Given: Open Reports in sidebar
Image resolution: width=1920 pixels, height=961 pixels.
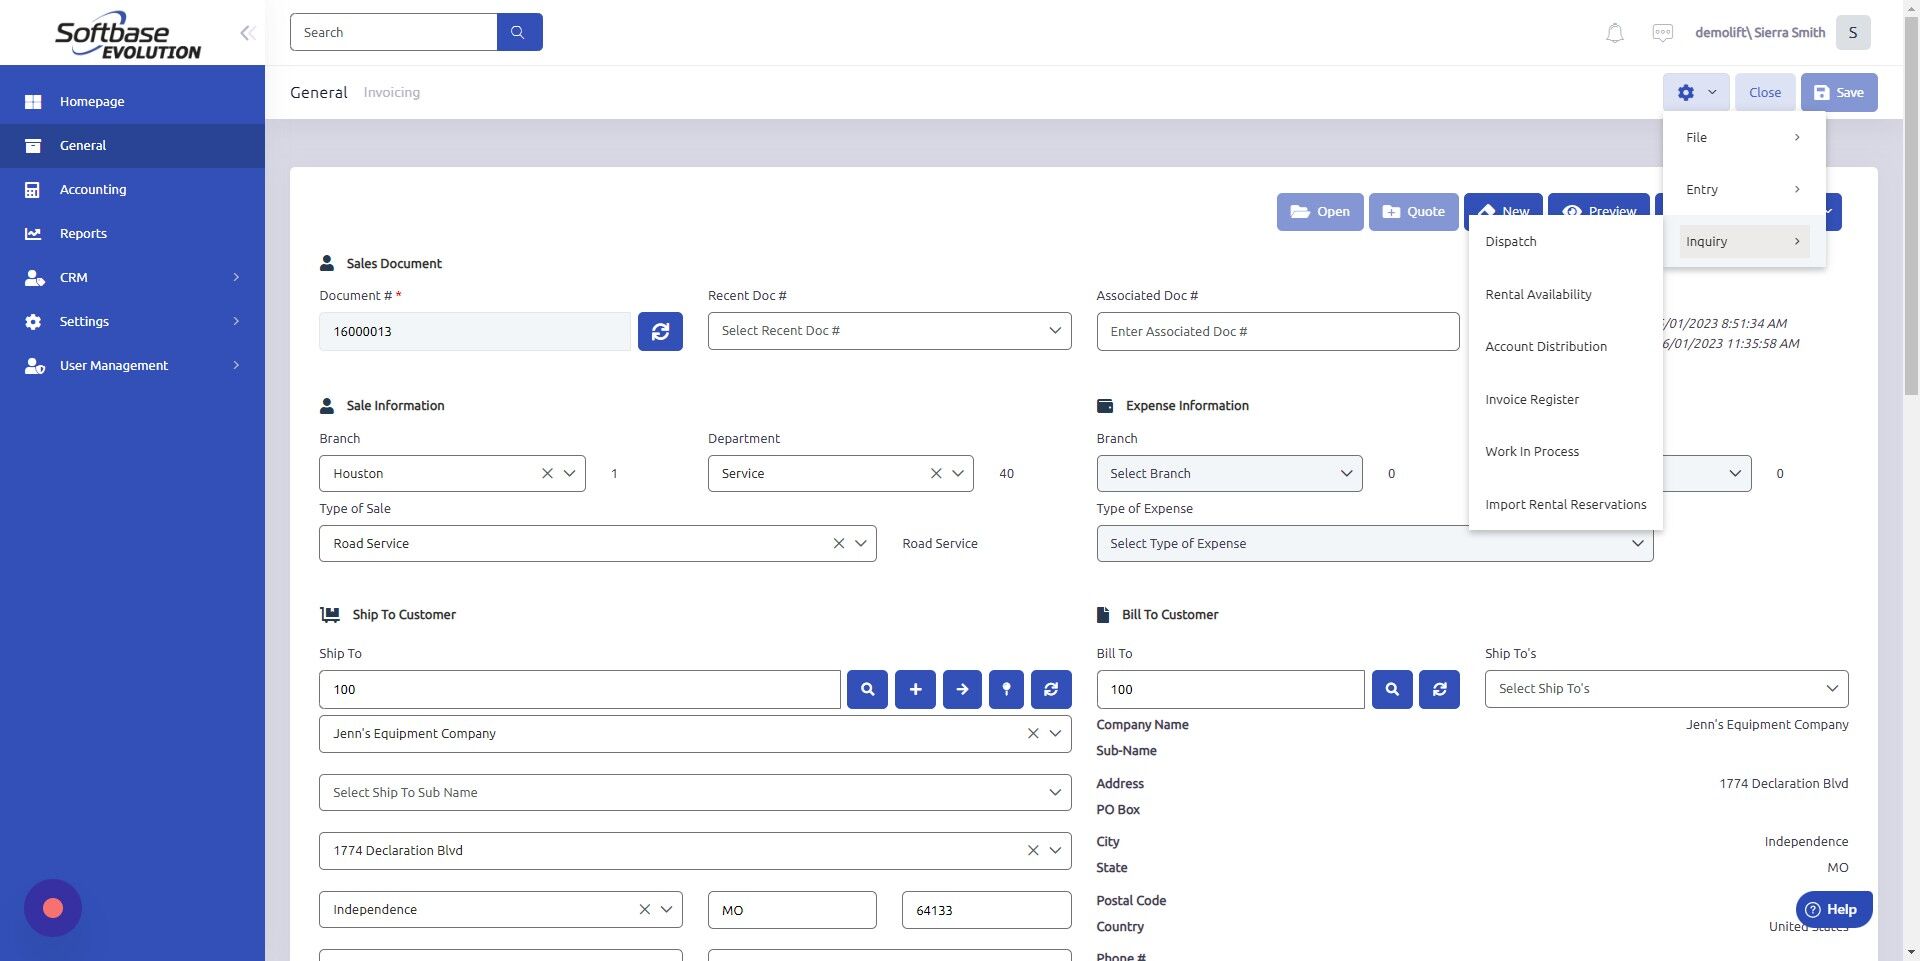Looking at the screenshot, I should coord(132,233).
